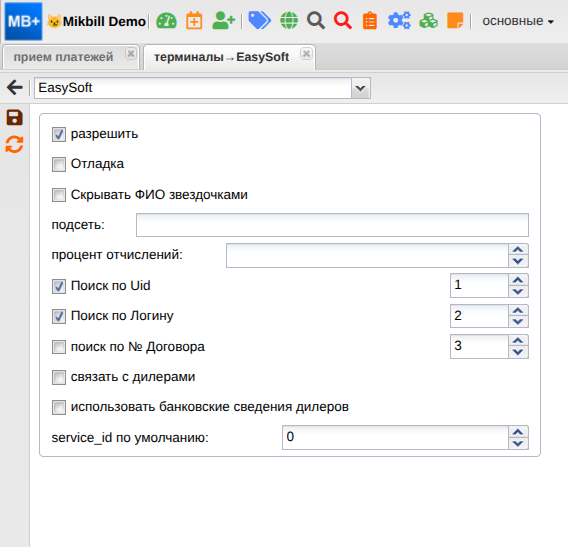Click the процент отчислений input field
The width and height of the screenshot is (568, 547).
click(x=367, y=255)
